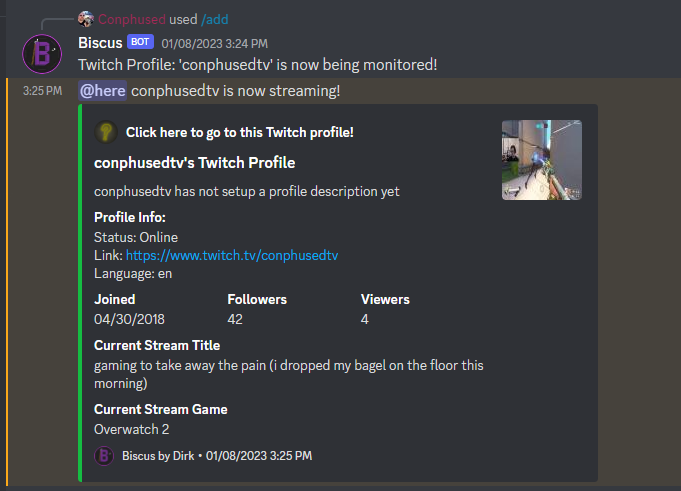Open the Twitch stream preview thumbnail

point(541,160)
